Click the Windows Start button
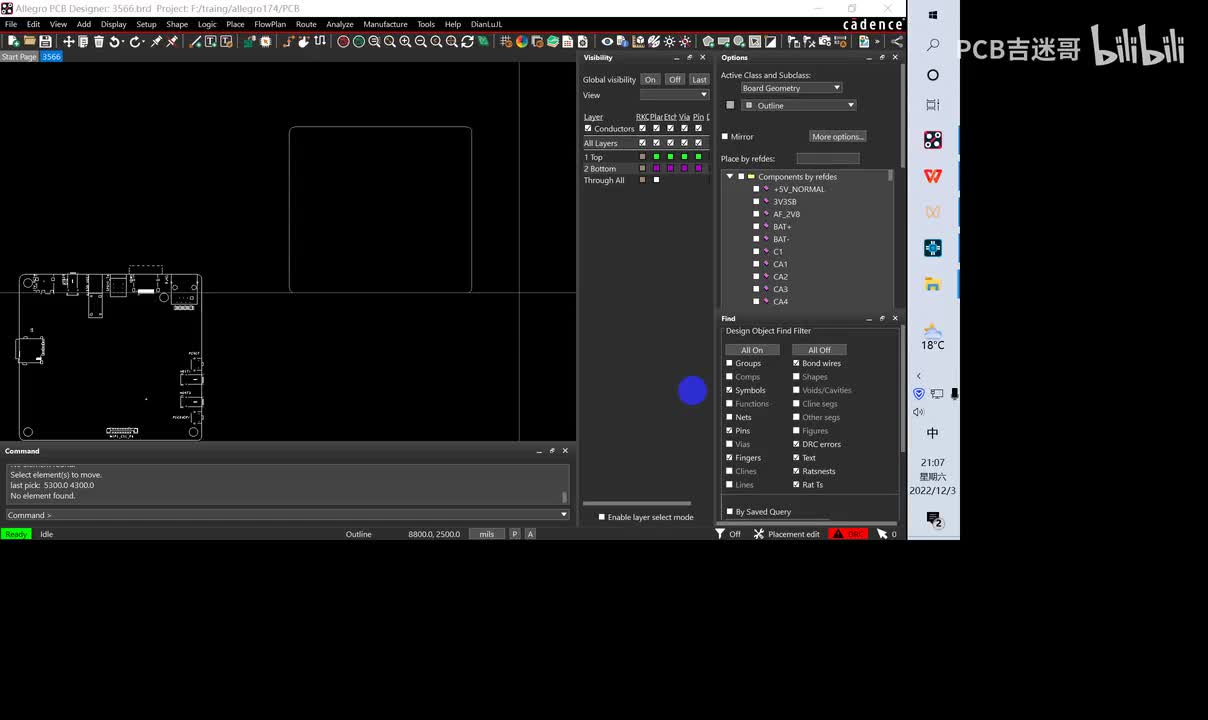 click(x=933, y=15)
